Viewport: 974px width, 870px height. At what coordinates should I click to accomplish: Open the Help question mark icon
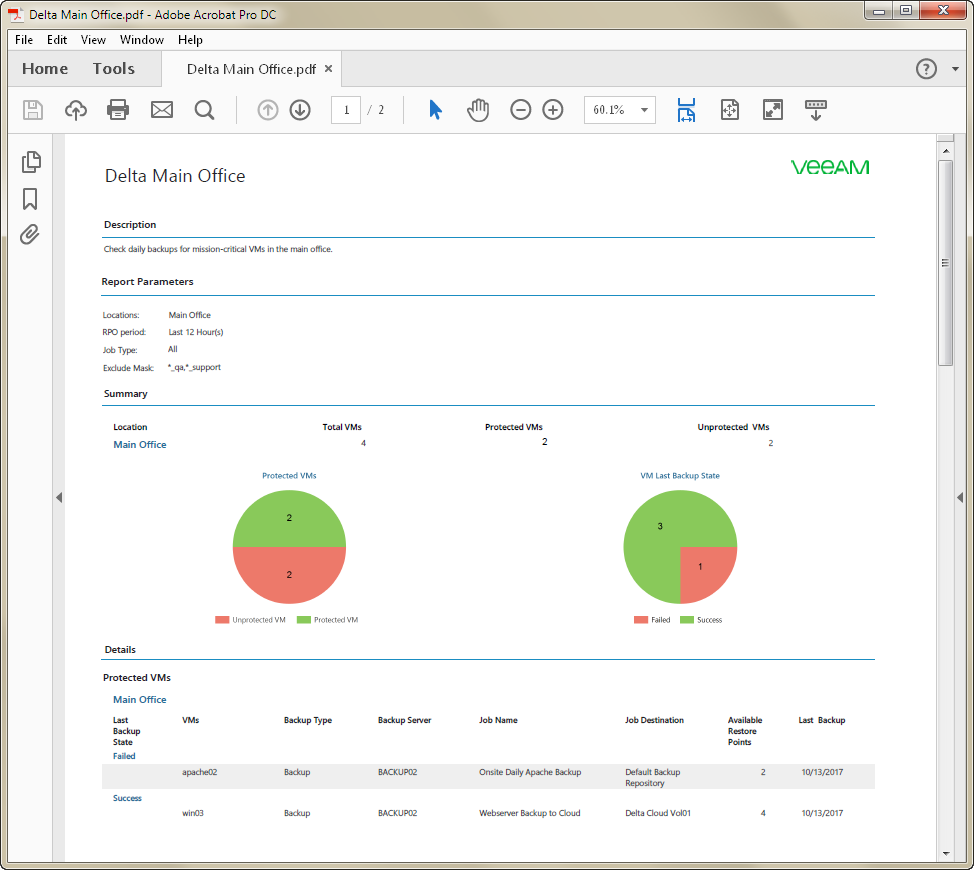click(x=926, y=69)
